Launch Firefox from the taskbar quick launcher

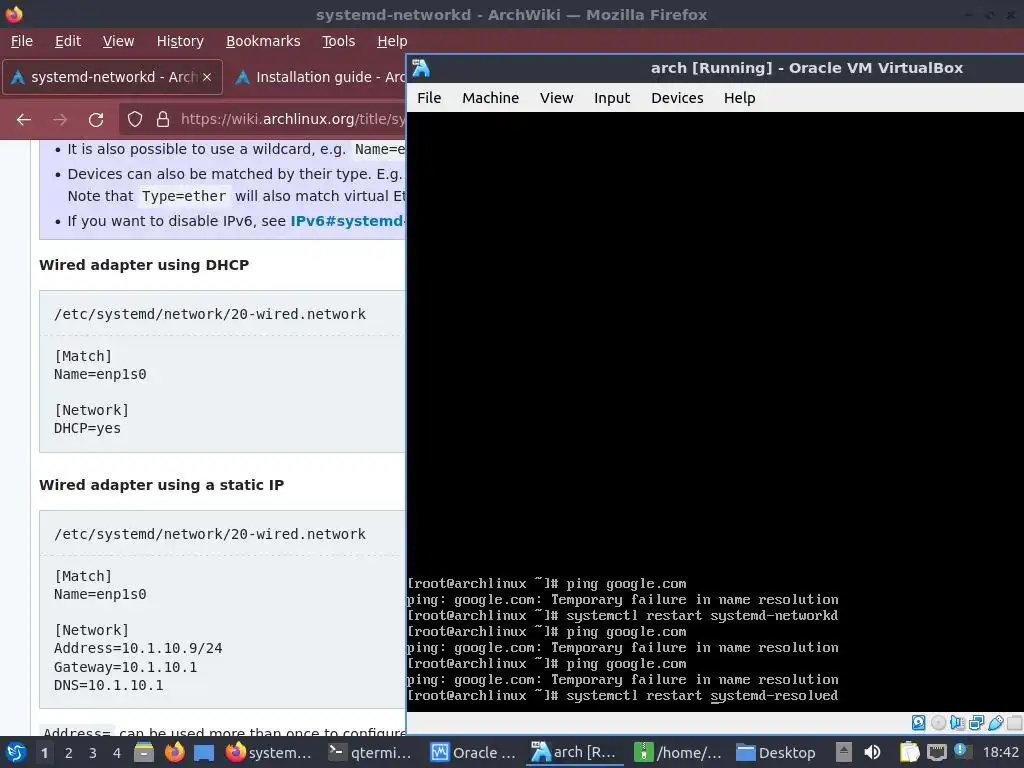pyautogui.click(x=174, y=752)
